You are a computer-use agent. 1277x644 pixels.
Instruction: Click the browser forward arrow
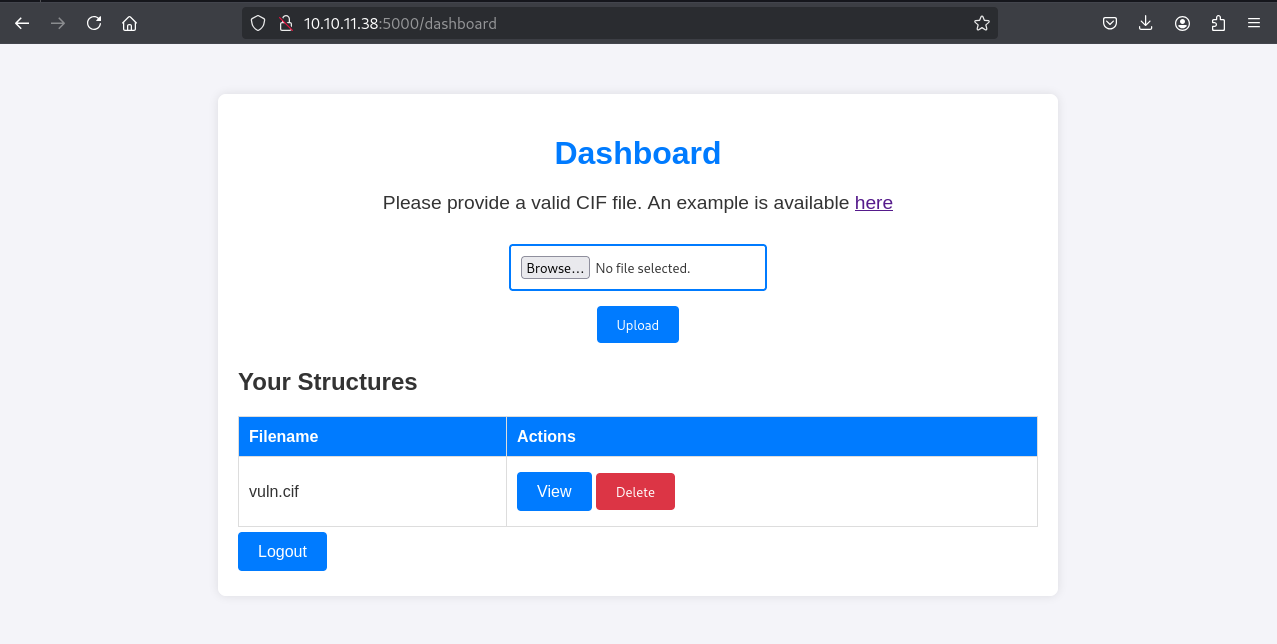point(58,23)
